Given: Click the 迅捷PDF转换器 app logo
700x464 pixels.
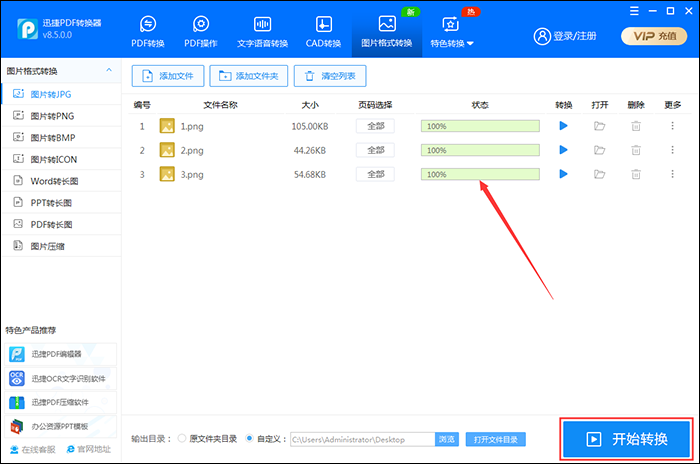Looking at the screenshot, I should pyautogui.click(x=27, y=29).
